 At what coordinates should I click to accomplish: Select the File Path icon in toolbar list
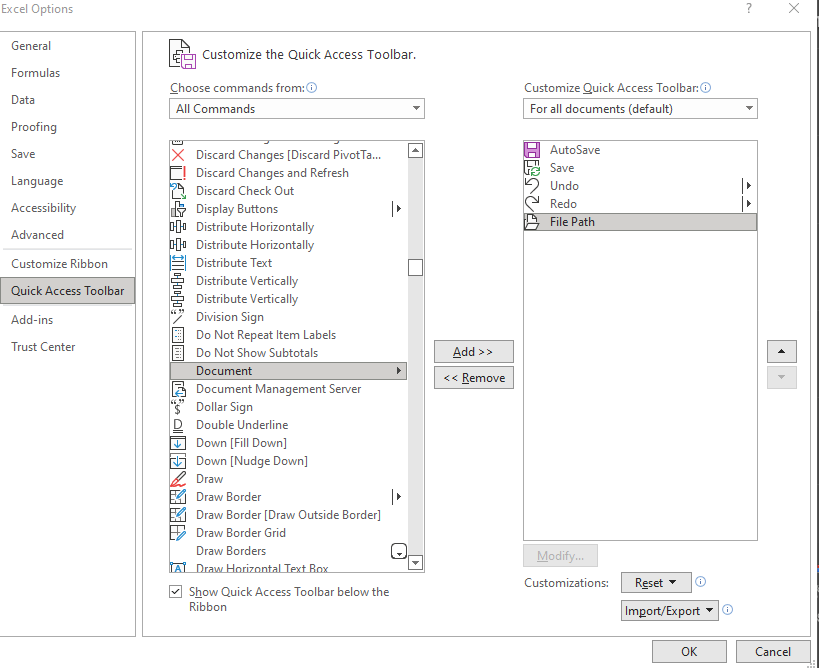click(532, 222)
